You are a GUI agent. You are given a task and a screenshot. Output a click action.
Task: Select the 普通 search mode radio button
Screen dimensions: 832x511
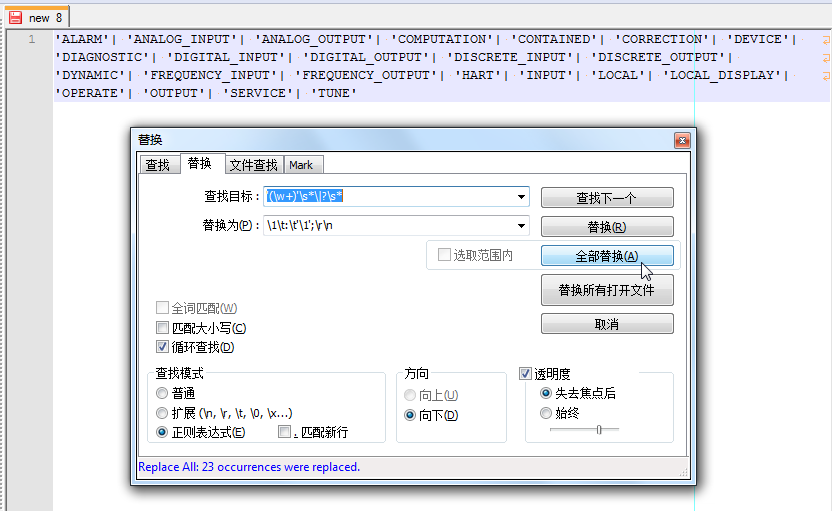coord(162,394)
